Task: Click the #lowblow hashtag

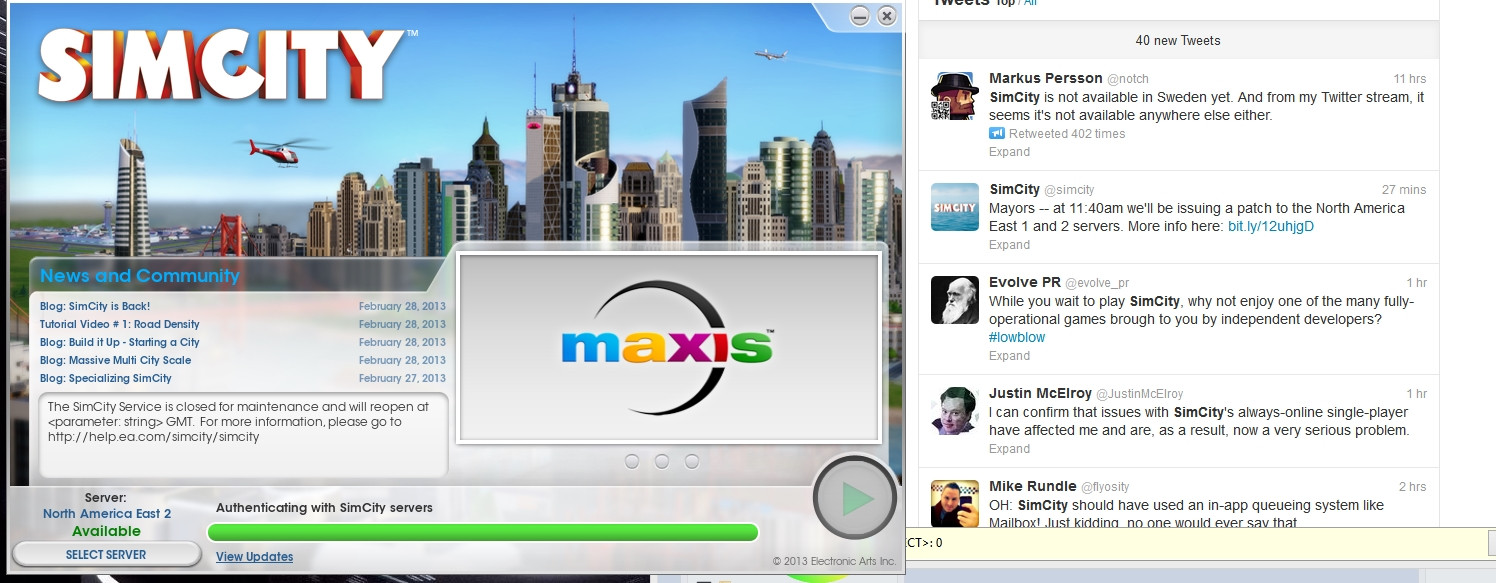Action: tap(1017, 337)
